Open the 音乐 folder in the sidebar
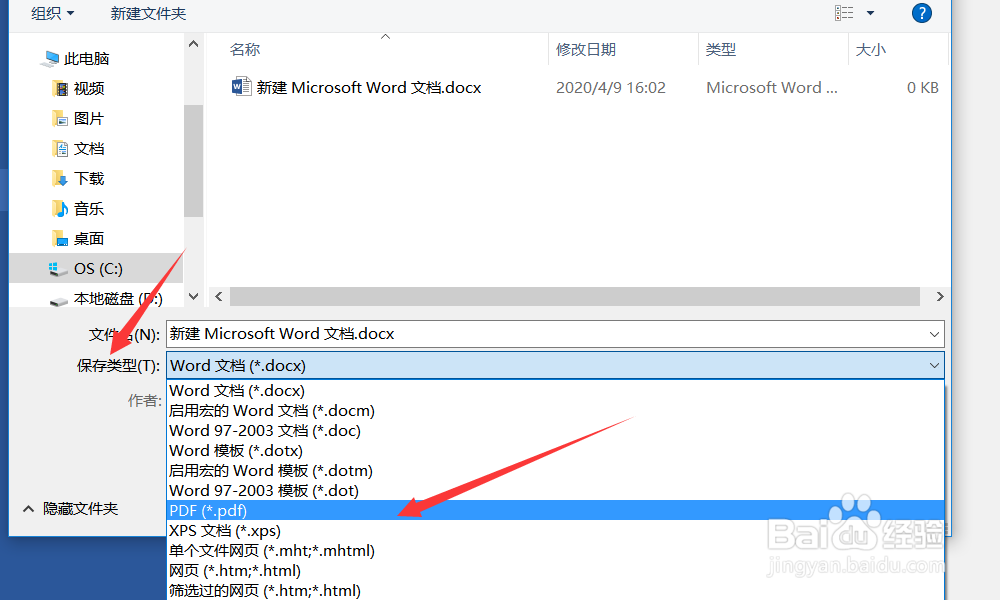The height and width of the screenshot is (600, 1000). [89, 209]
